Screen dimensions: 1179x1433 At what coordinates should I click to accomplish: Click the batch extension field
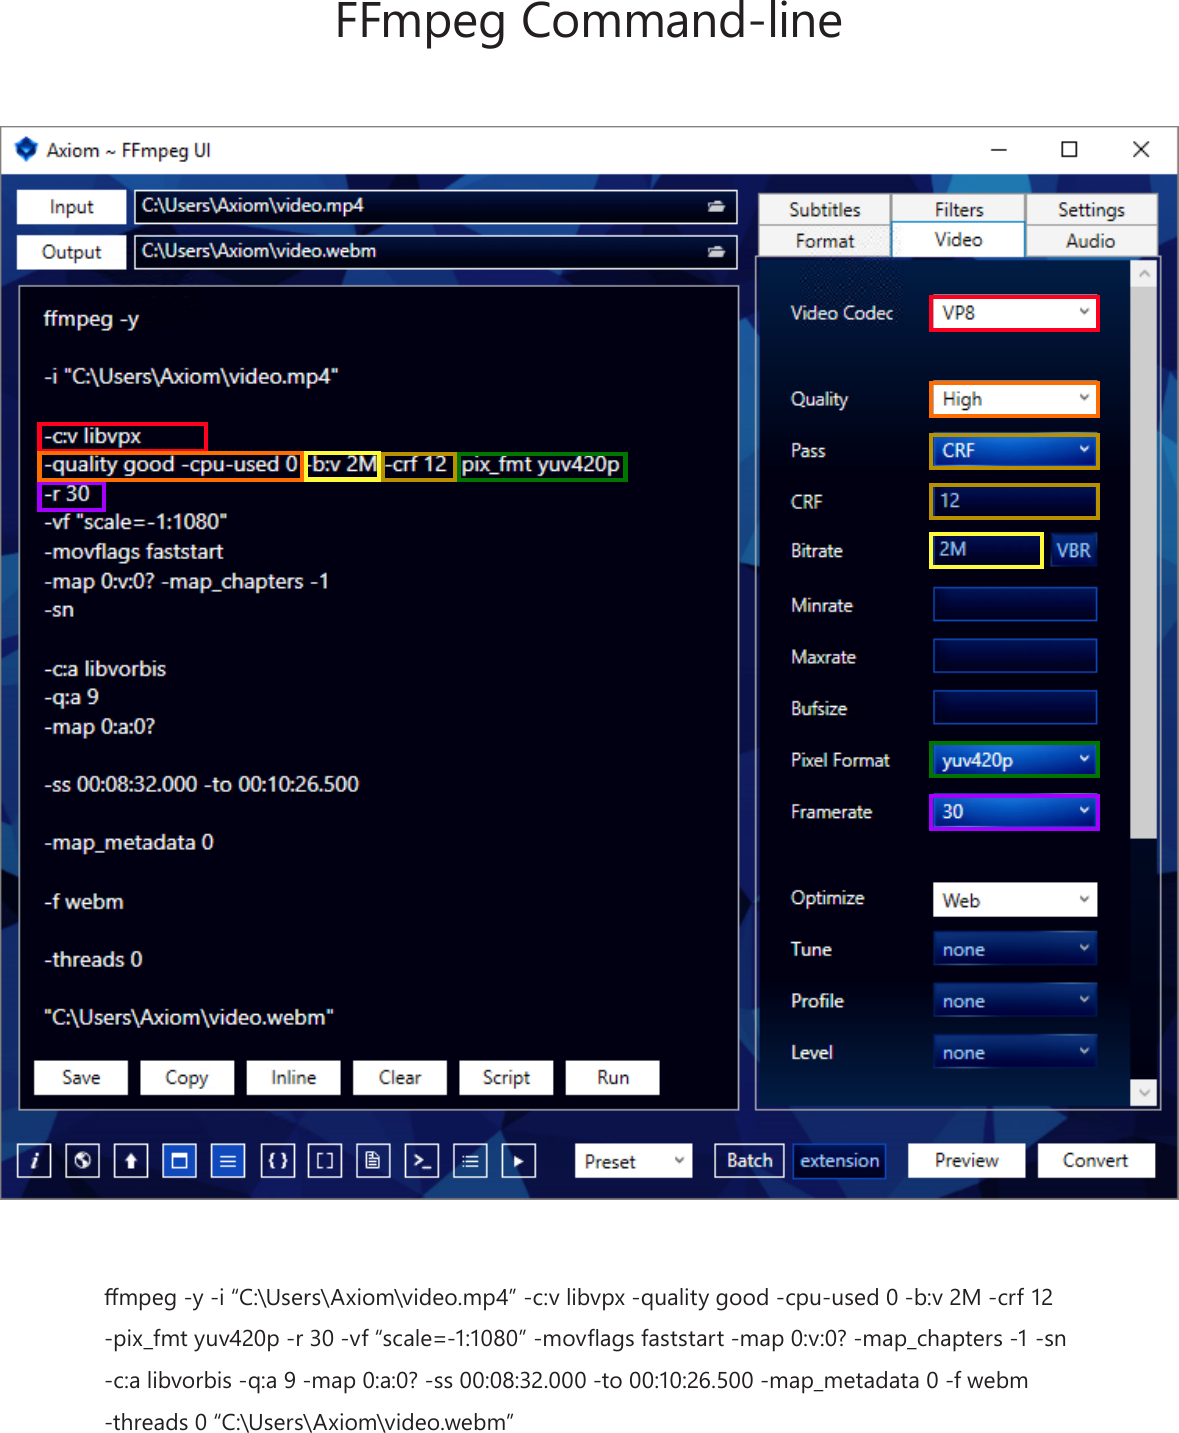tap(840, 1160)
